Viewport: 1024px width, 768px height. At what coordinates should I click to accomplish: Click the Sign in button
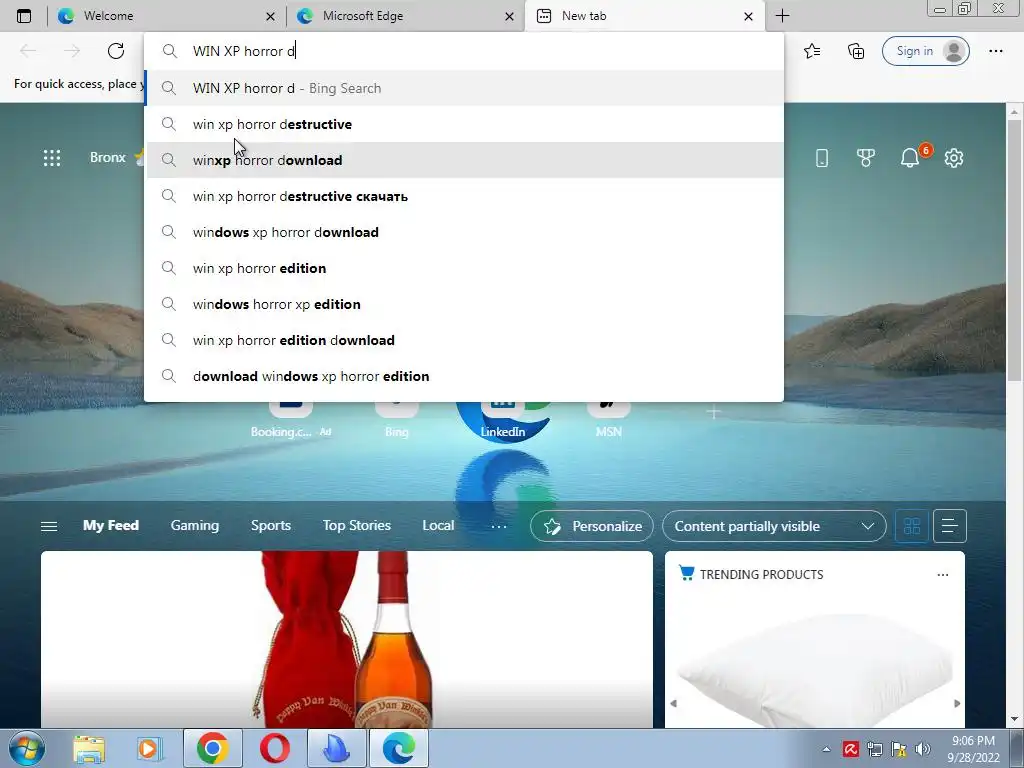click(x=925, y=51)
